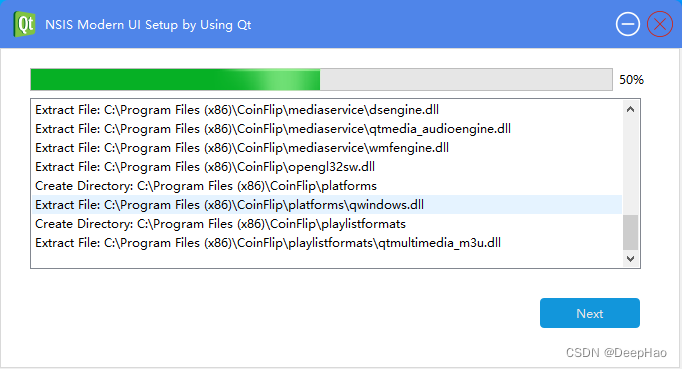Click highlighted qwindows.dll log entry
Viewport: 682px width, 369px height.
[x=327, y=205]
